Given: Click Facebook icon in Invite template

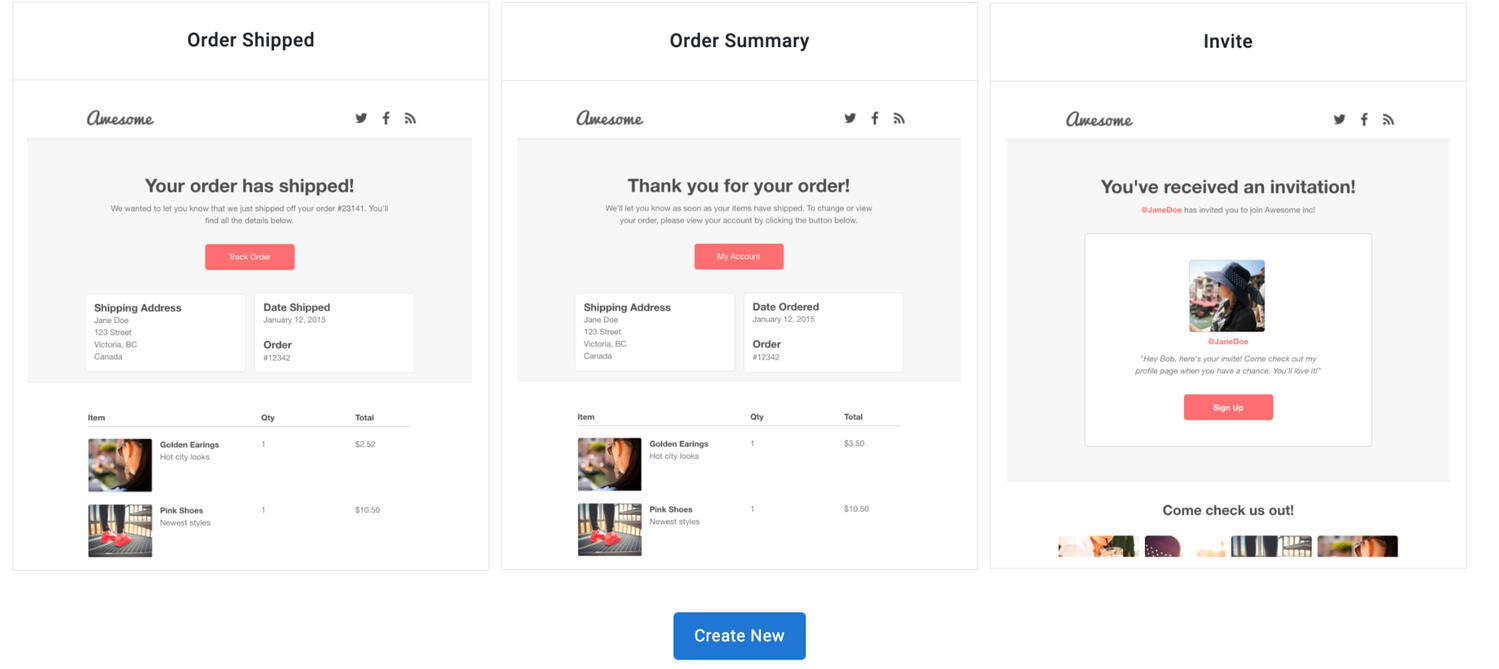Looking at the screenshot, I should tap(1364, 119).
